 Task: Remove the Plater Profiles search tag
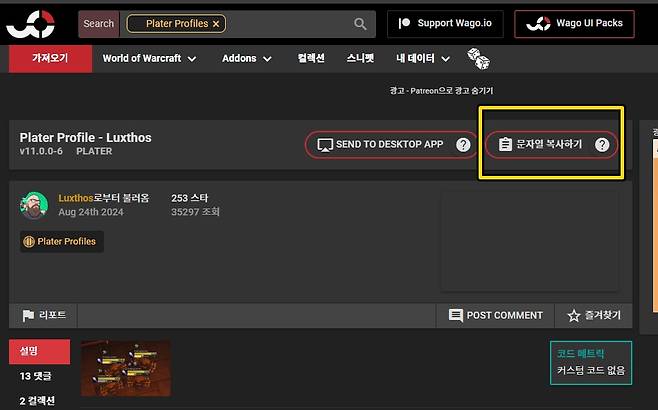pyautogui.click(x=216, y=23)
